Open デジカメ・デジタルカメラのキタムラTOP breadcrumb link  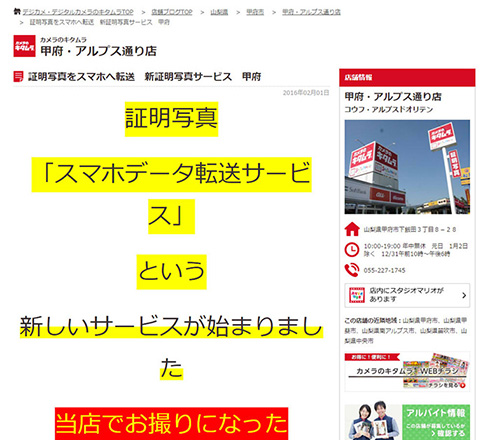pyautogui.click(x=78, y=12)
